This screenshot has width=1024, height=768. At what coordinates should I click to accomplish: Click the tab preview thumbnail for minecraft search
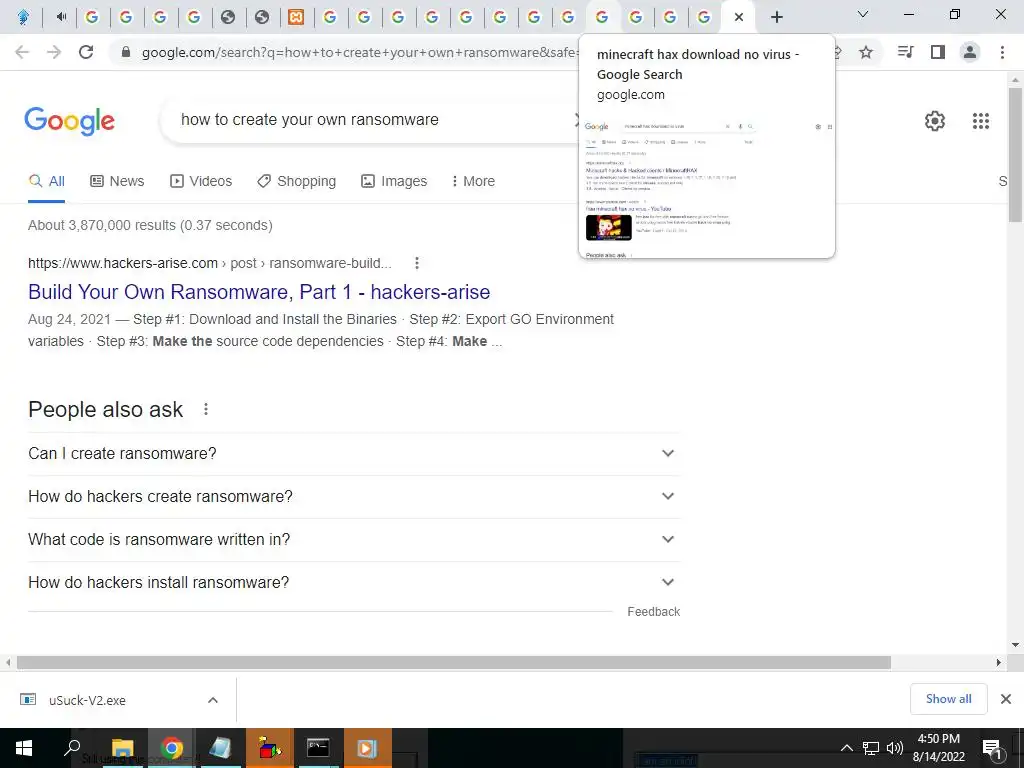(x=707, y=187)
